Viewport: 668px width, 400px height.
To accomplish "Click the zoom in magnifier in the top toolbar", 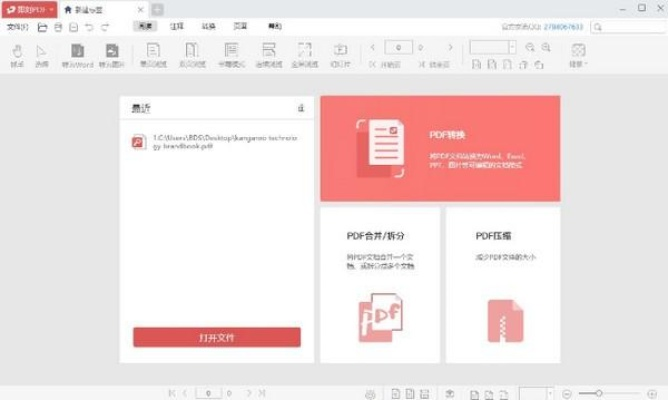I will tap(546, 47).
